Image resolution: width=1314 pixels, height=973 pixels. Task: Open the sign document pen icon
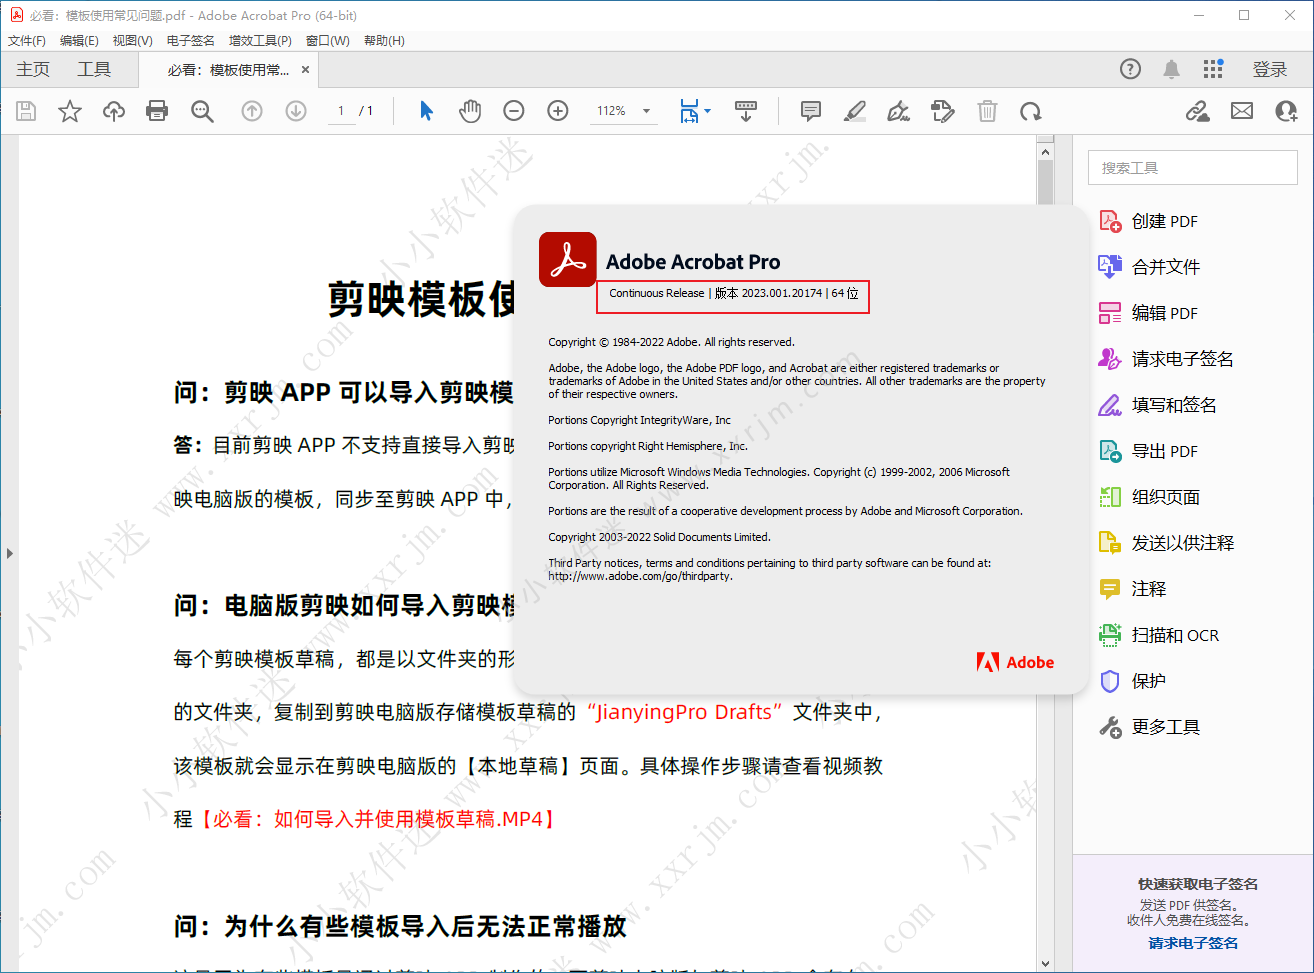pyautogui.click(x=899, y=111)
